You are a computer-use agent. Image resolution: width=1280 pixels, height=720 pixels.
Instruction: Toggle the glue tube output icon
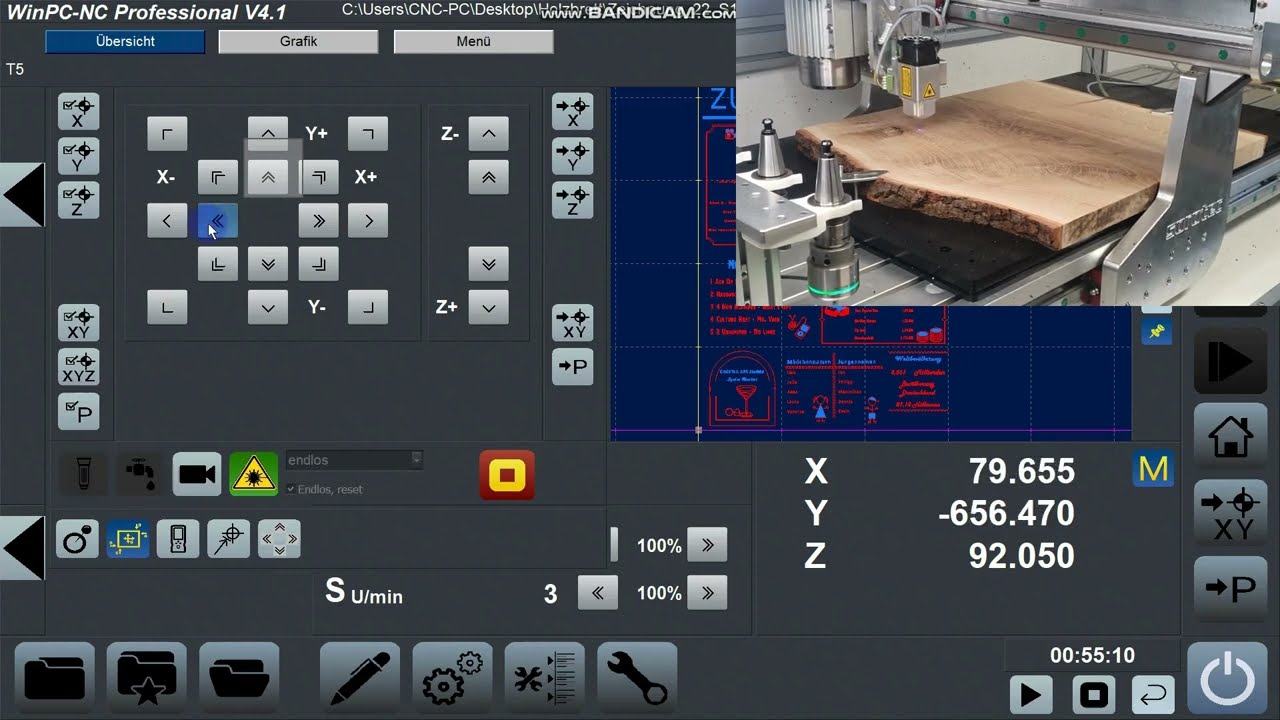pyautogui.click(x=83, y=474)
